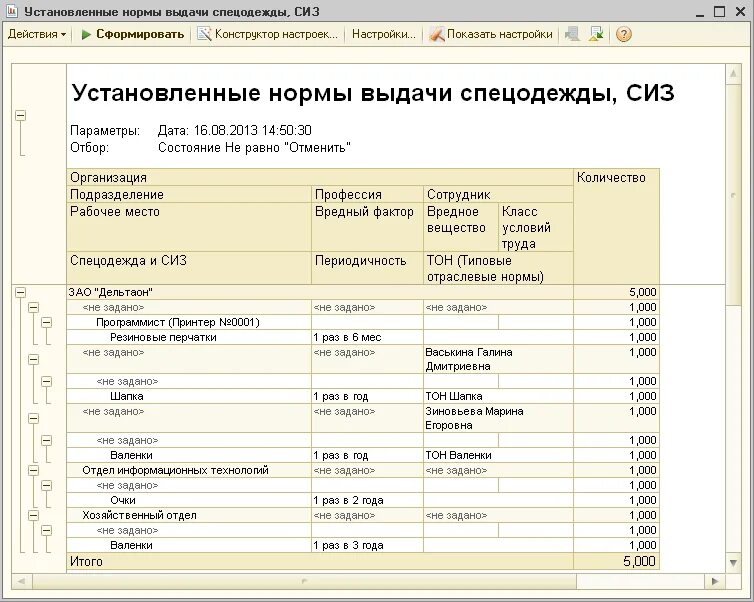
Task: Click the ТОН Валенки cell
Action: pyautogui.click(x=498, y=455)
